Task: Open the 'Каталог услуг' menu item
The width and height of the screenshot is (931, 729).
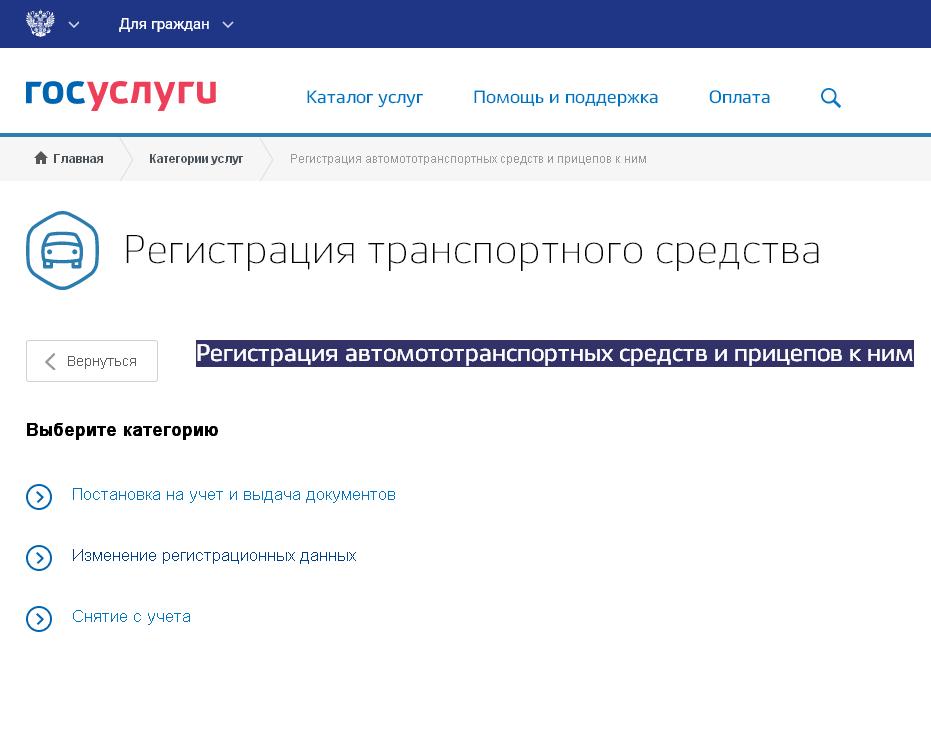Action: 364,97
